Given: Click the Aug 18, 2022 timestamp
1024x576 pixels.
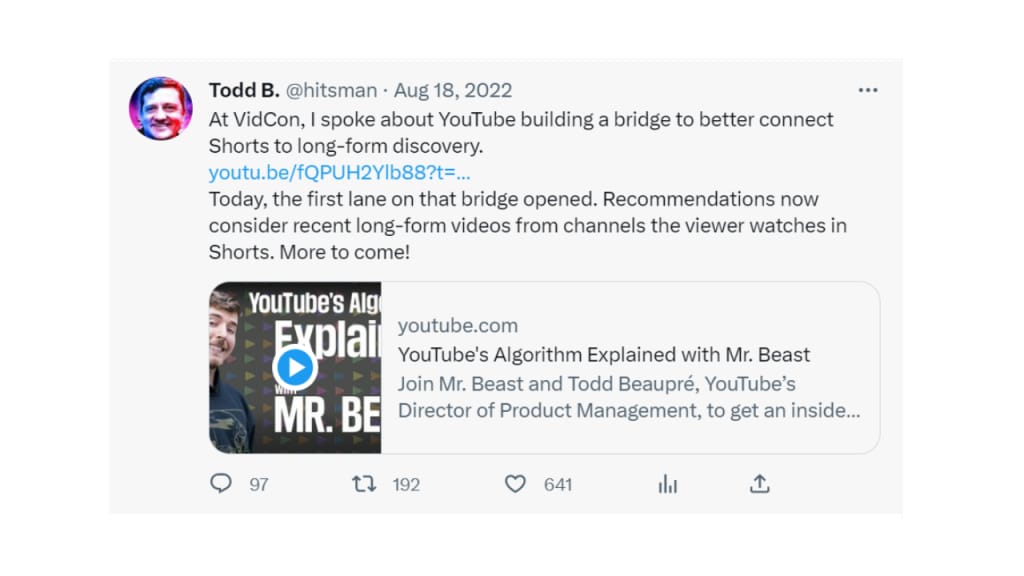Looking at the screenshot, I should (x=452, y=90).
